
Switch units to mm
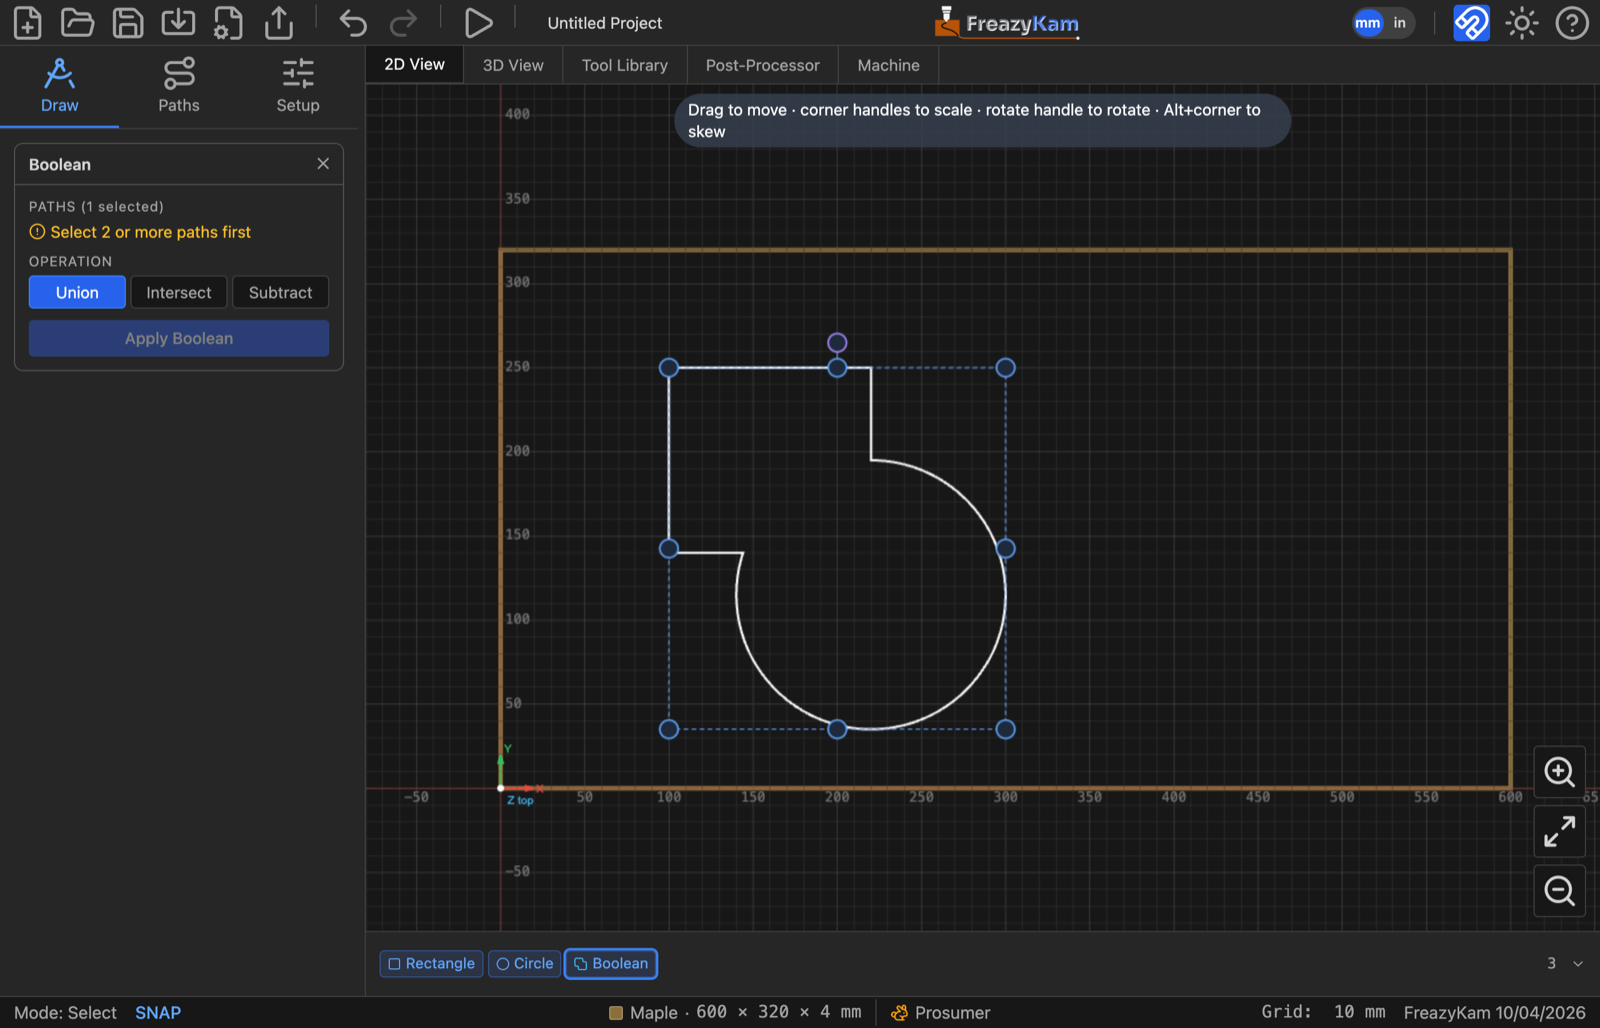pyautogui.click(x=1368, y=23)
